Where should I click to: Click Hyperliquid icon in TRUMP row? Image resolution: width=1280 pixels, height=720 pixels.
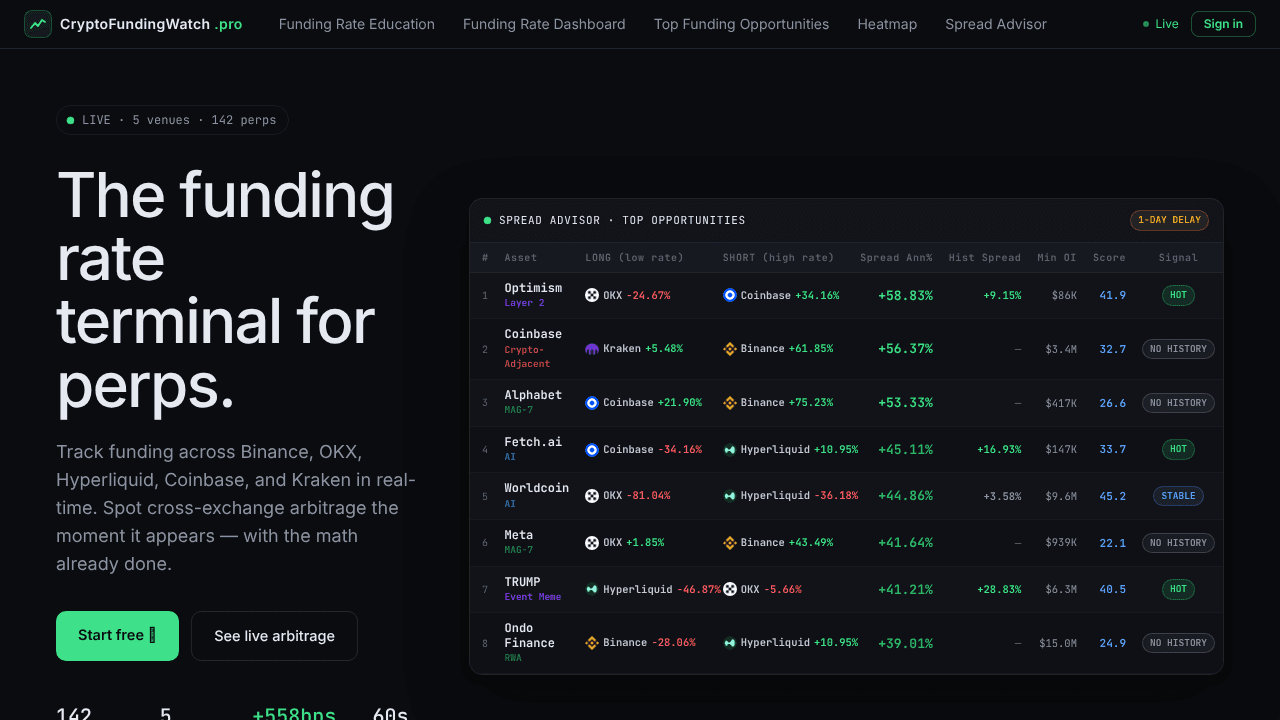(592, 589)
